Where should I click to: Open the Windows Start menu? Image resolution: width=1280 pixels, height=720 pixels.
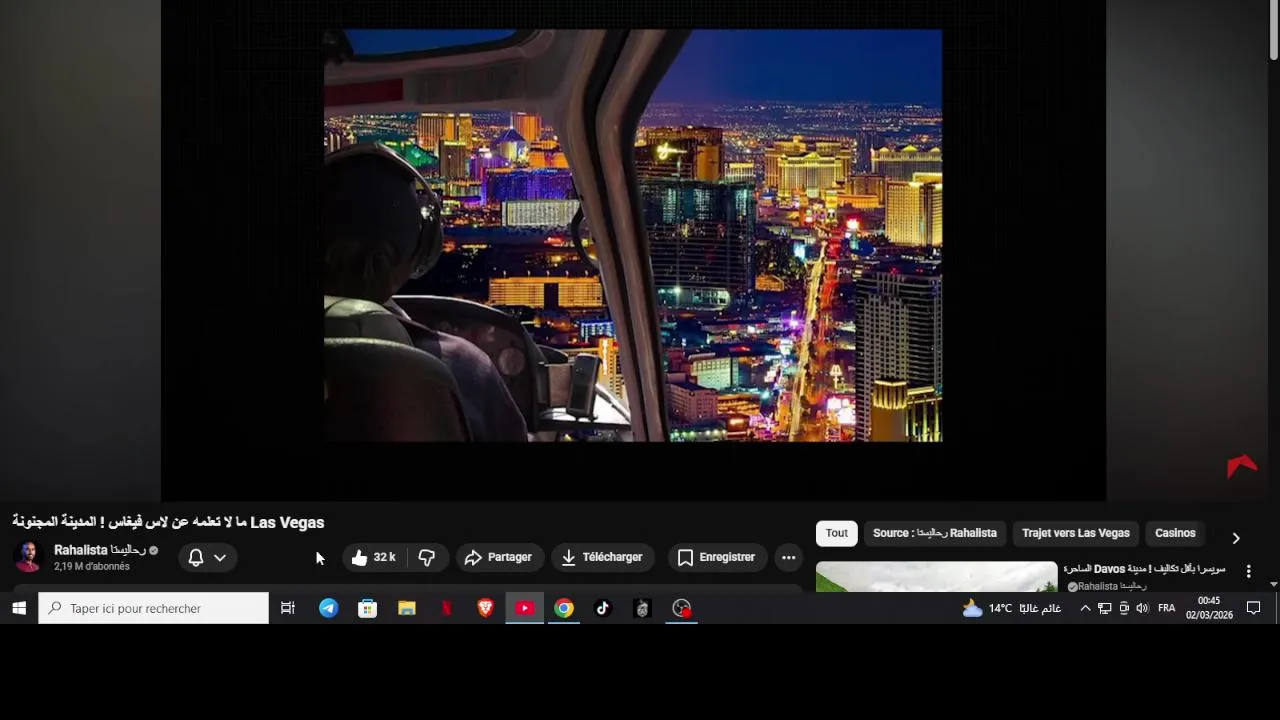(18, 608)
